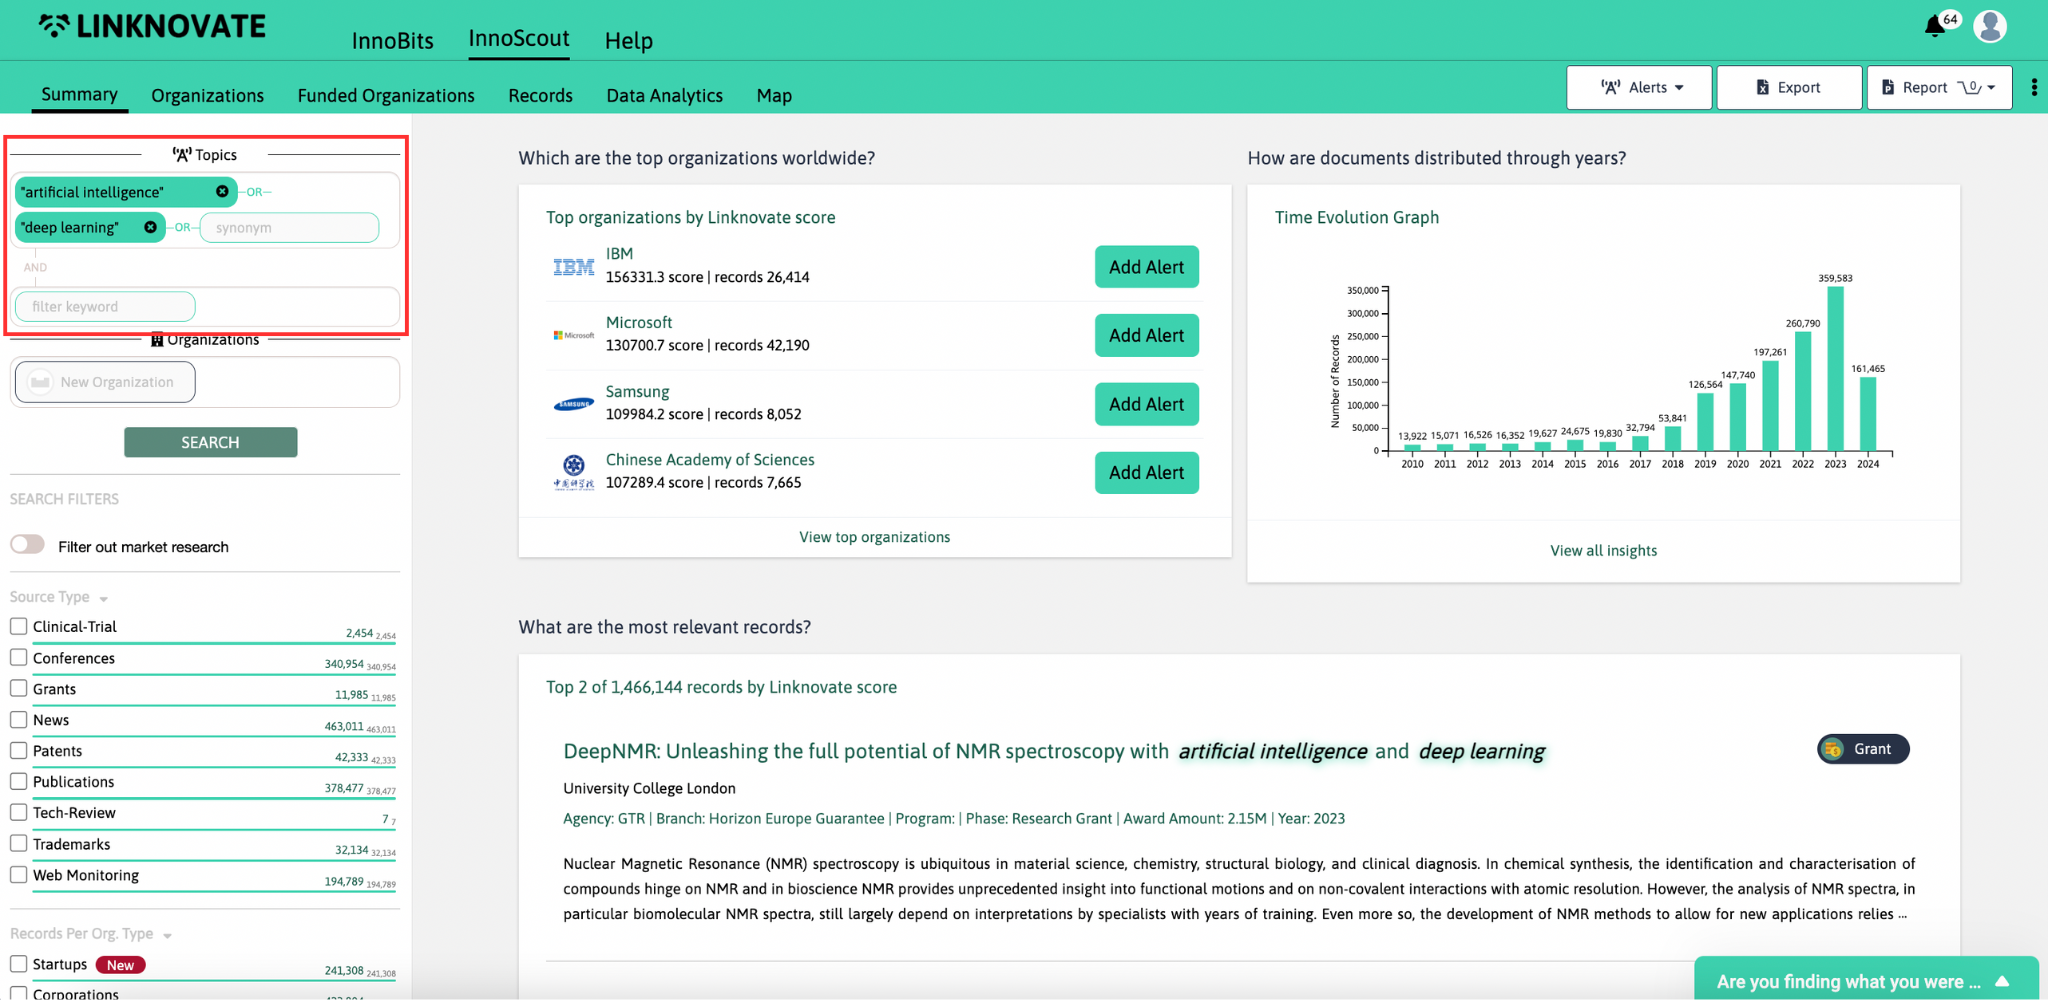Screen dimensions: 2048x1000
Task: Open the Microsoft organization link
Action: 639,322
